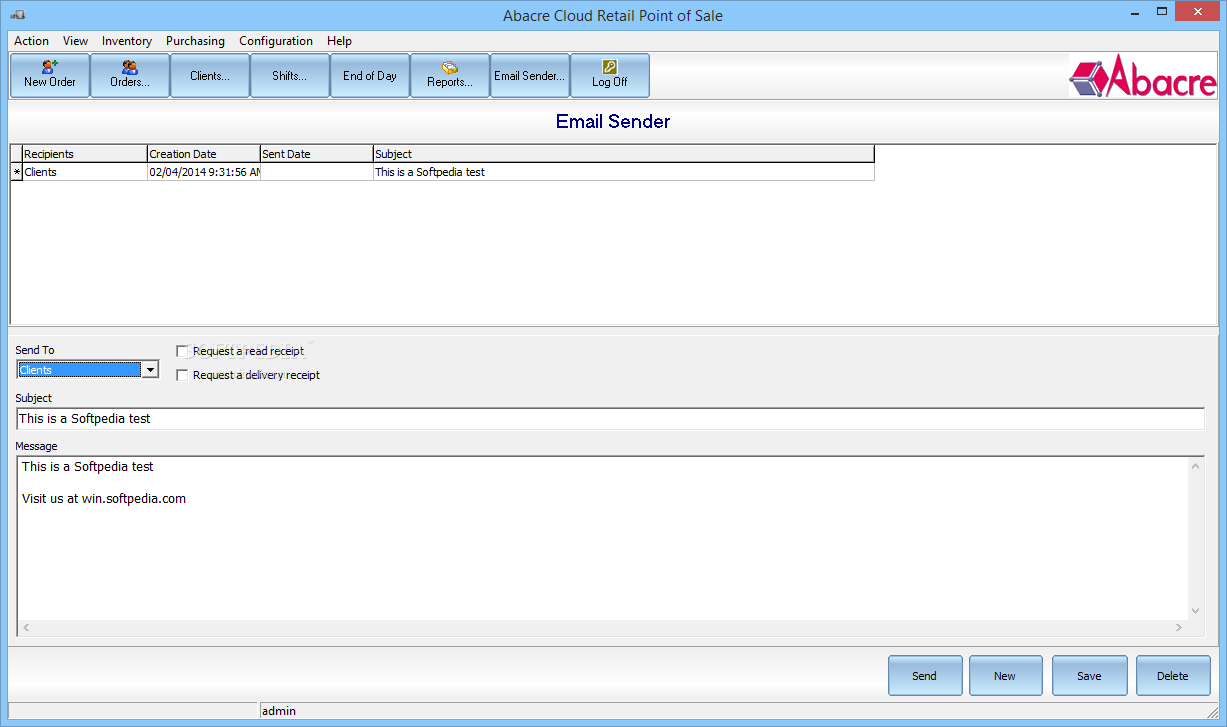Expand the Send To dropdown
1227x727 pixels.
(150, 370)
